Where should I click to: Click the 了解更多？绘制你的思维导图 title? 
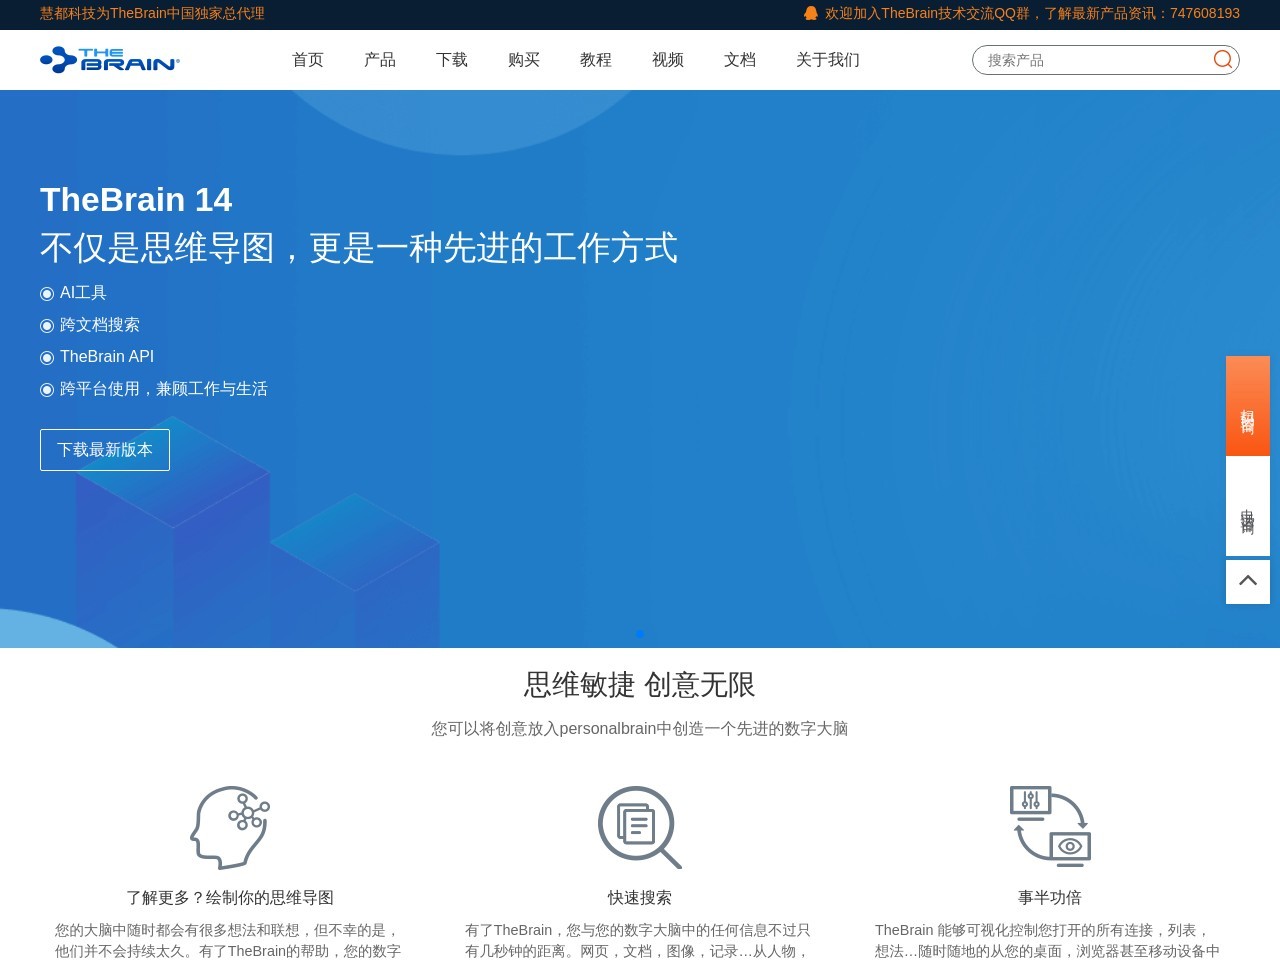pos(230,898)
